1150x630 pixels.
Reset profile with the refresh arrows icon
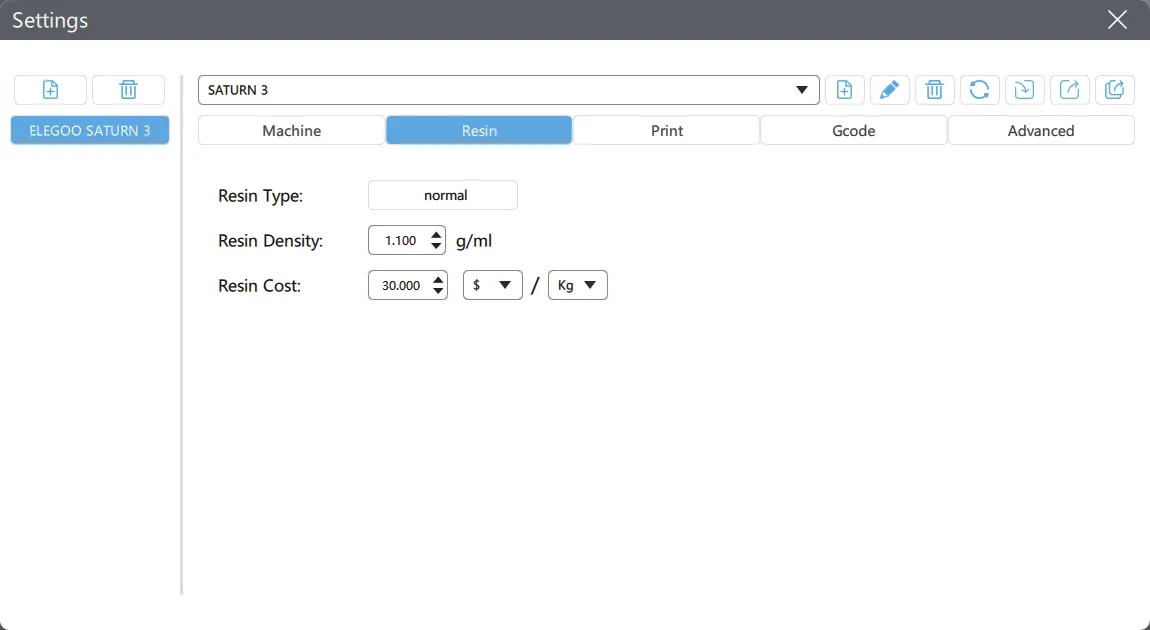click(x=979, y=90)
